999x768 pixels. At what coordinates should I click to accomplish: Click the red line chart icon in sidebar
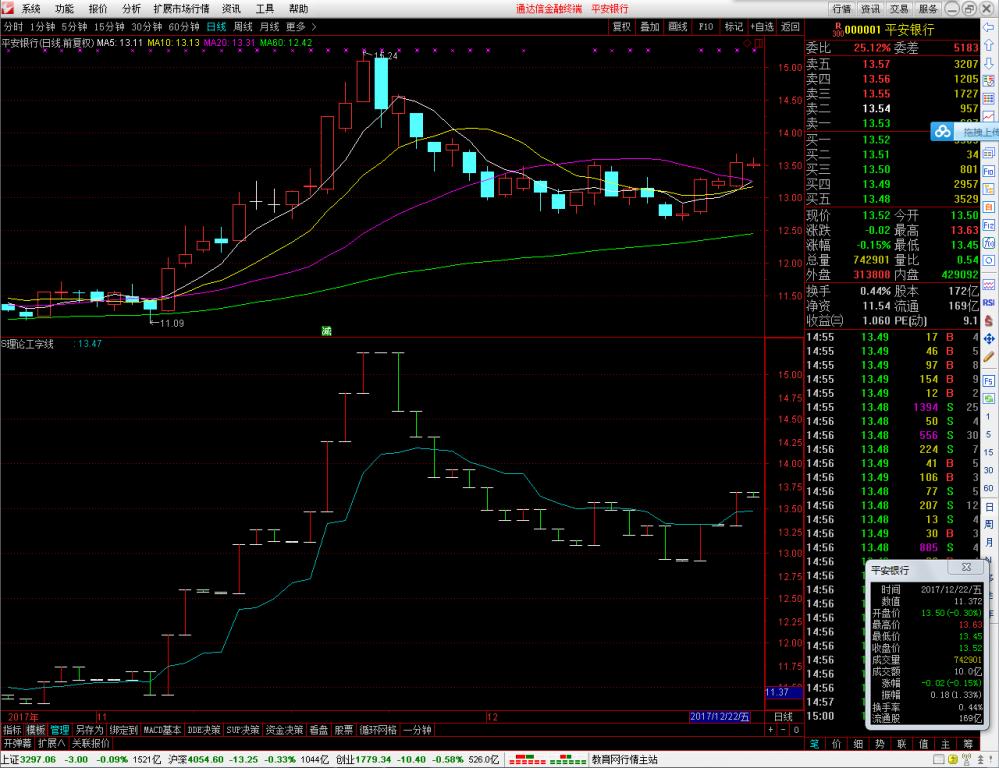pos(989,117)
